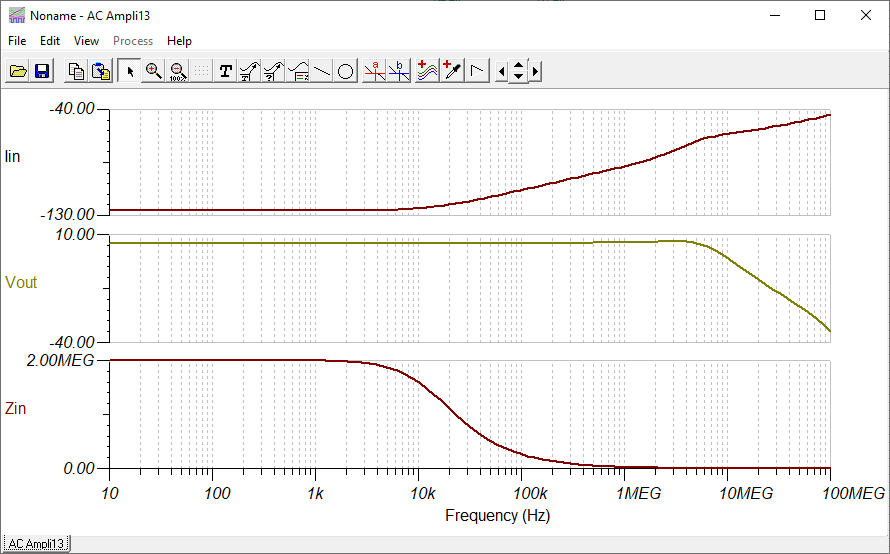The width and height of the screenshot is (890, 554).
Task: Paste from clipboard toolbar icon
Action: click(x=100, y=71)
